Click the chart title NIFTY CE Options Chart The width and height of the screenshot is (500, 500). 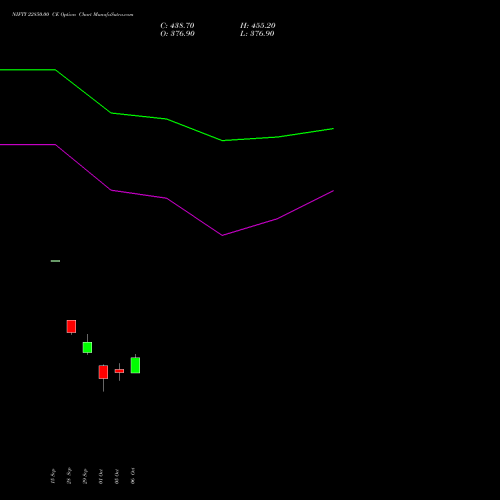tap(73, 14)
